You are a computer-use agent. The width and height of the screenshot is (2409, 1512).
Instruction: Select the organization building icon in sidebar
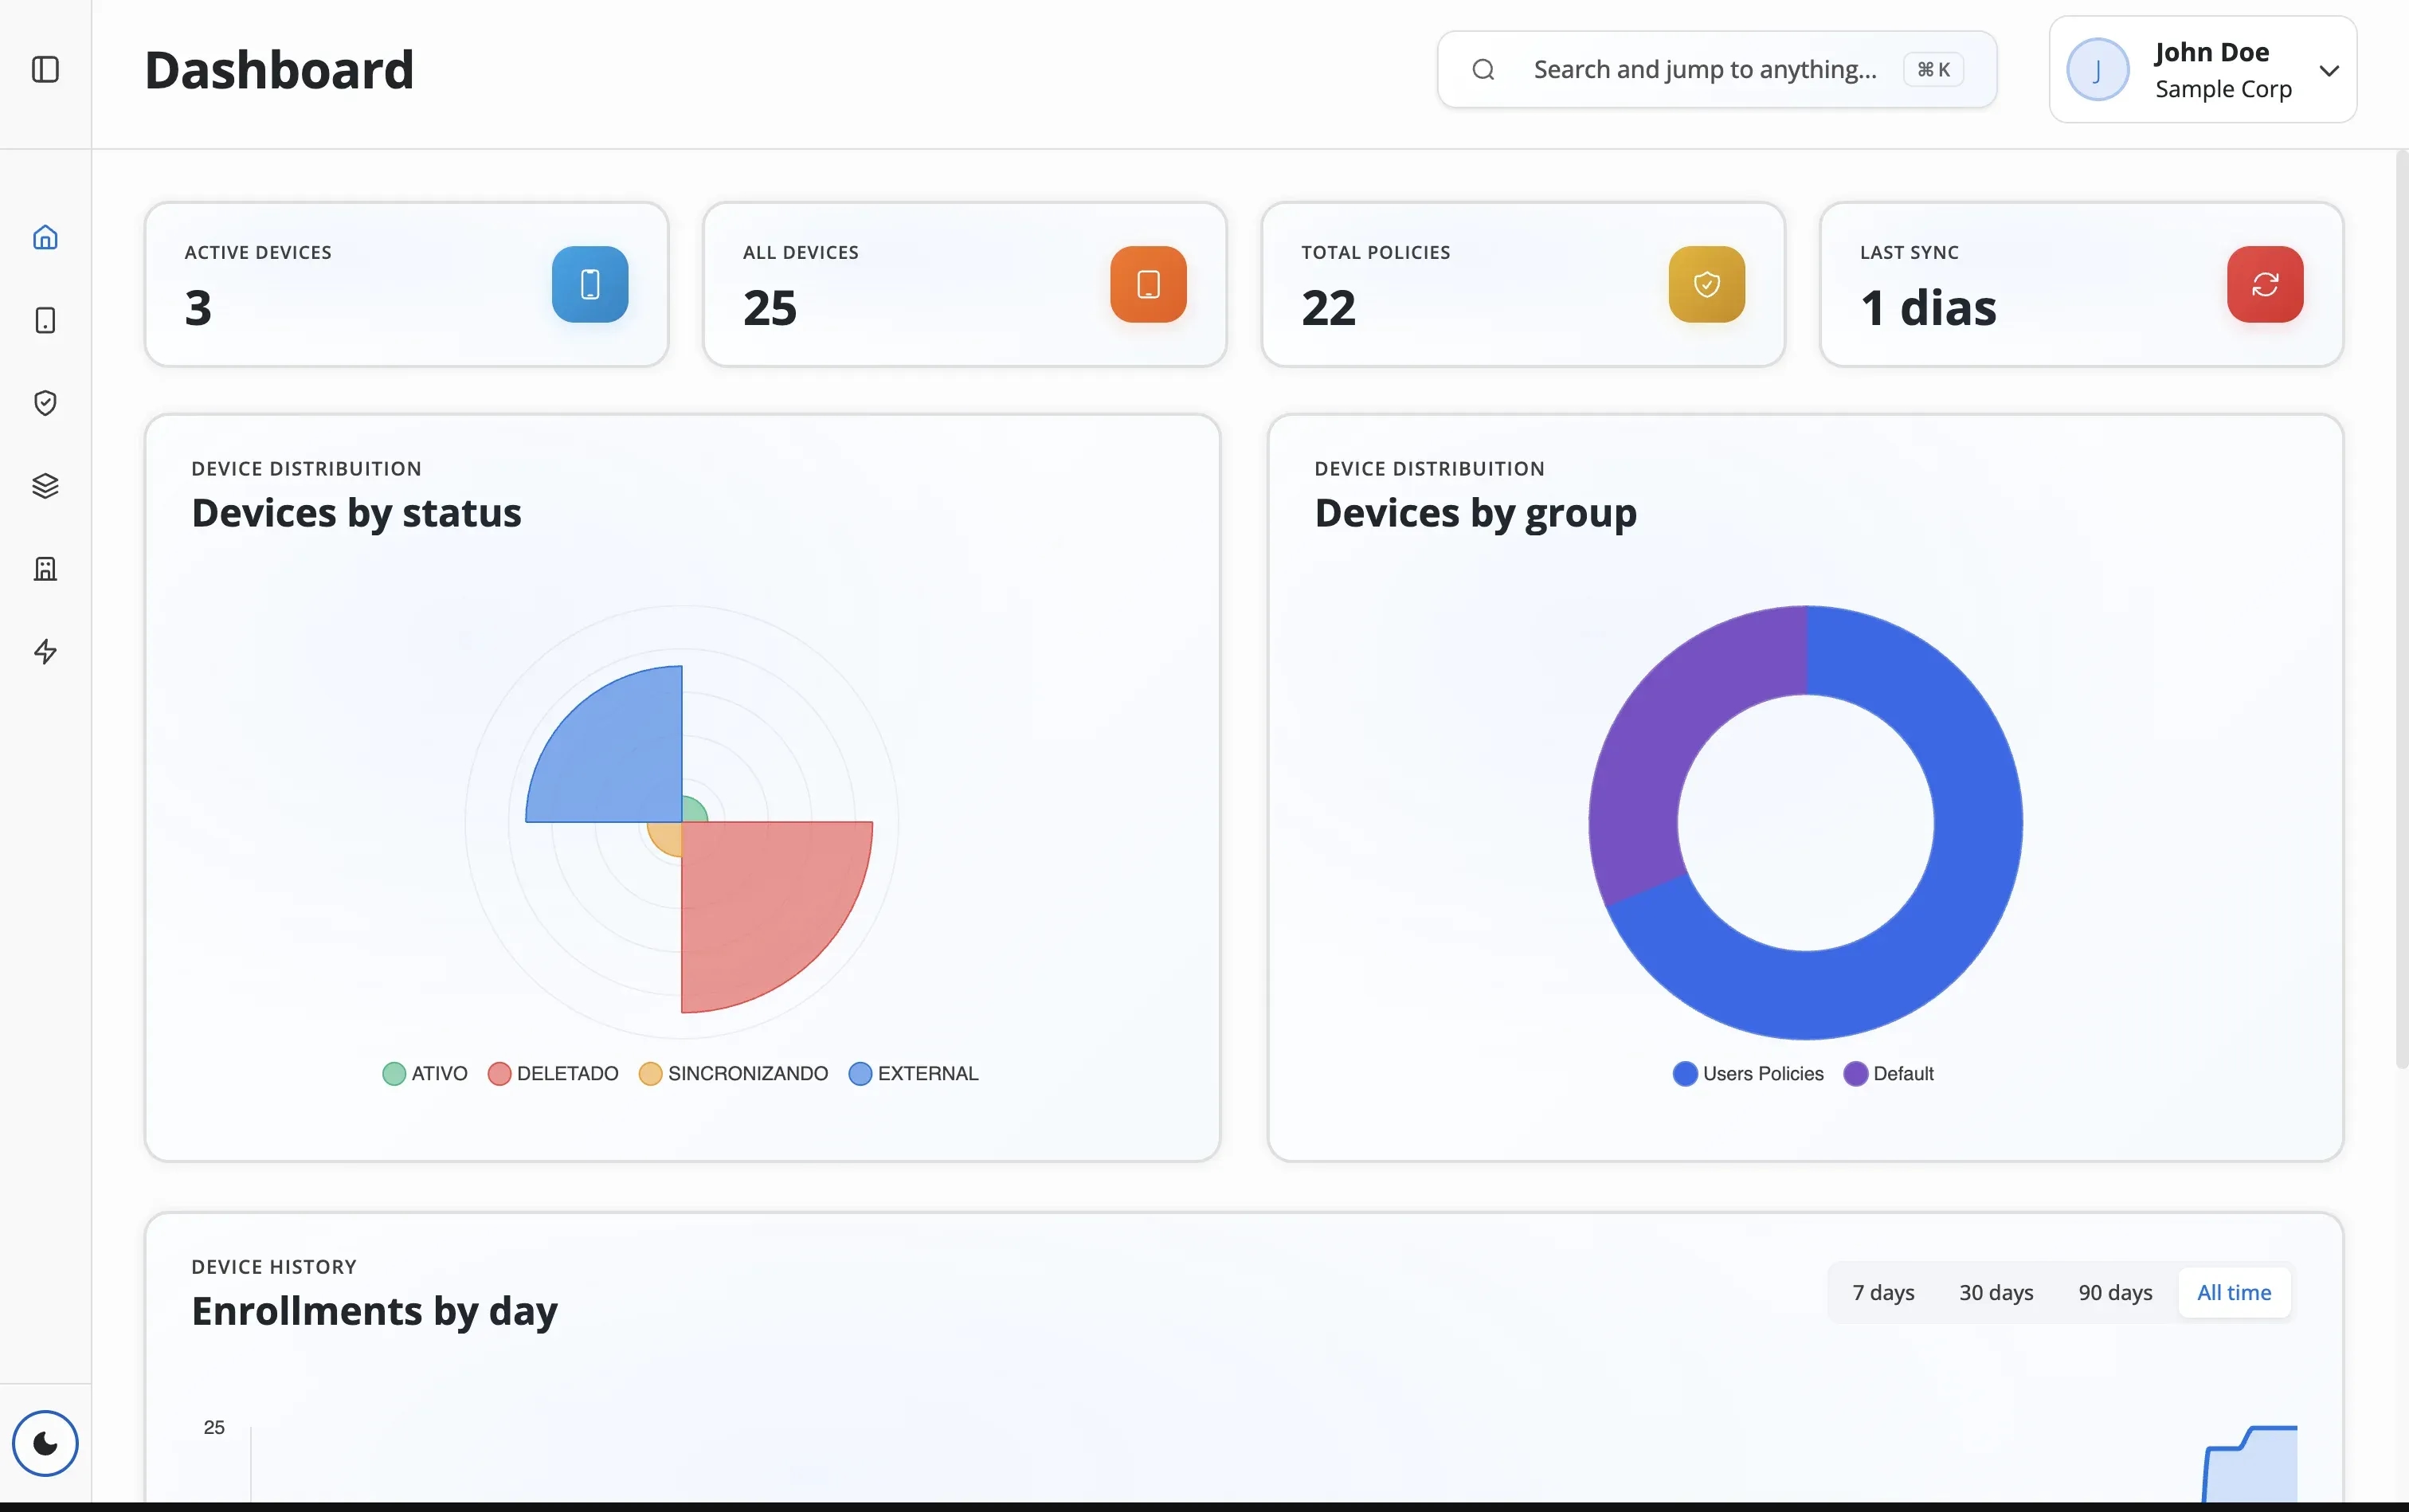(46, 568)
